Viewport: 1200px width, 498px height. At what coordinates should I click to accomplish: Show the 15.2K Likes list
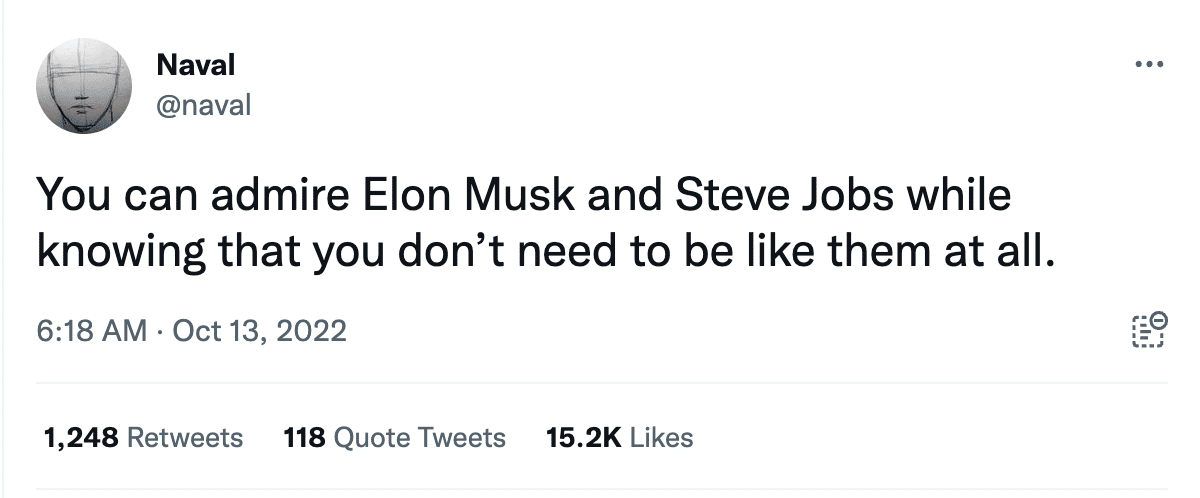pos(620,437)
